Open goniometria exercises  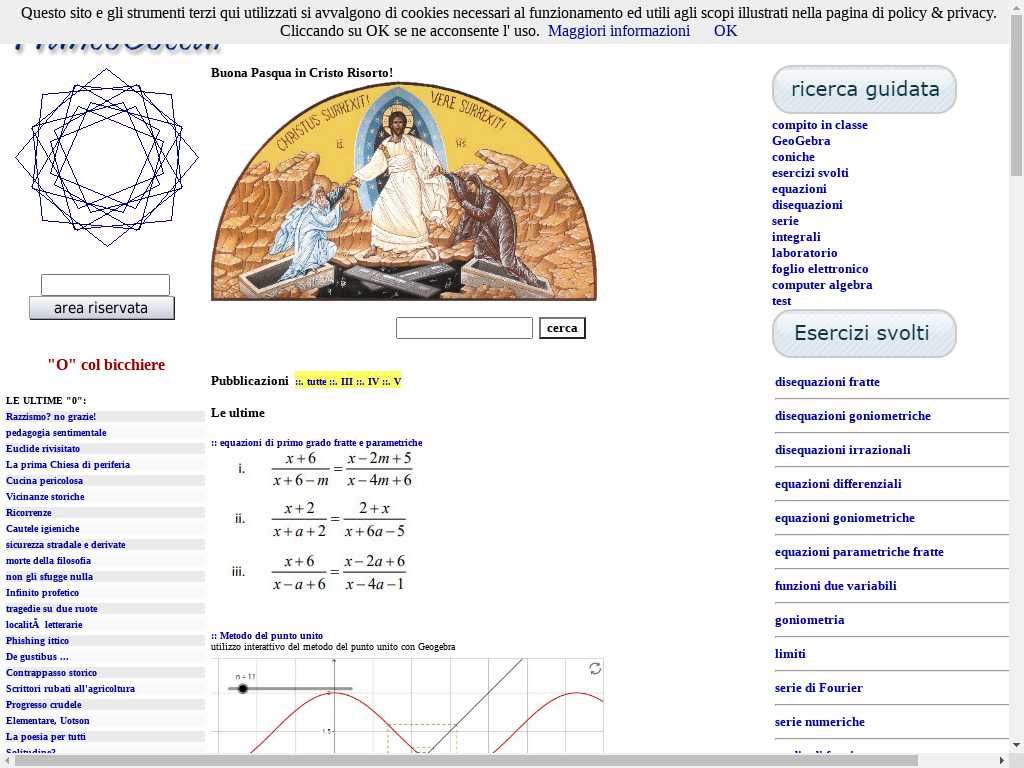(809, 620)
